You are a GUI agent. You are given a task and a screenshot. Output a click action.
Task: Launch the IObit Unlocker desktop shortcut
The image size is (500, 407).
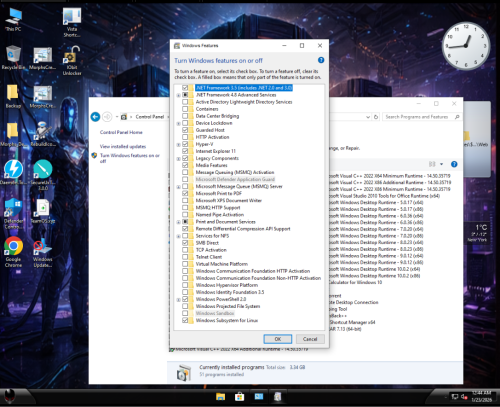72,60
